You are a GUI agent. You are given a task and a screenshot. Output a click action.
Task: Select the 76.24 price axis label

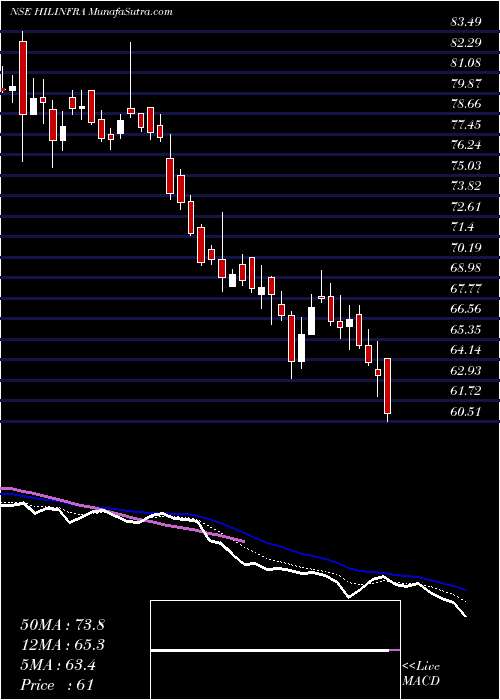(466, 146)
